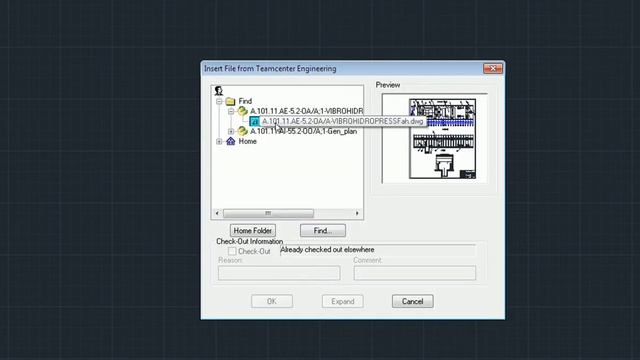640x360 pixels.
Task: Select the 1-Gen_plan tree row
Action: [x=303, y=131]
